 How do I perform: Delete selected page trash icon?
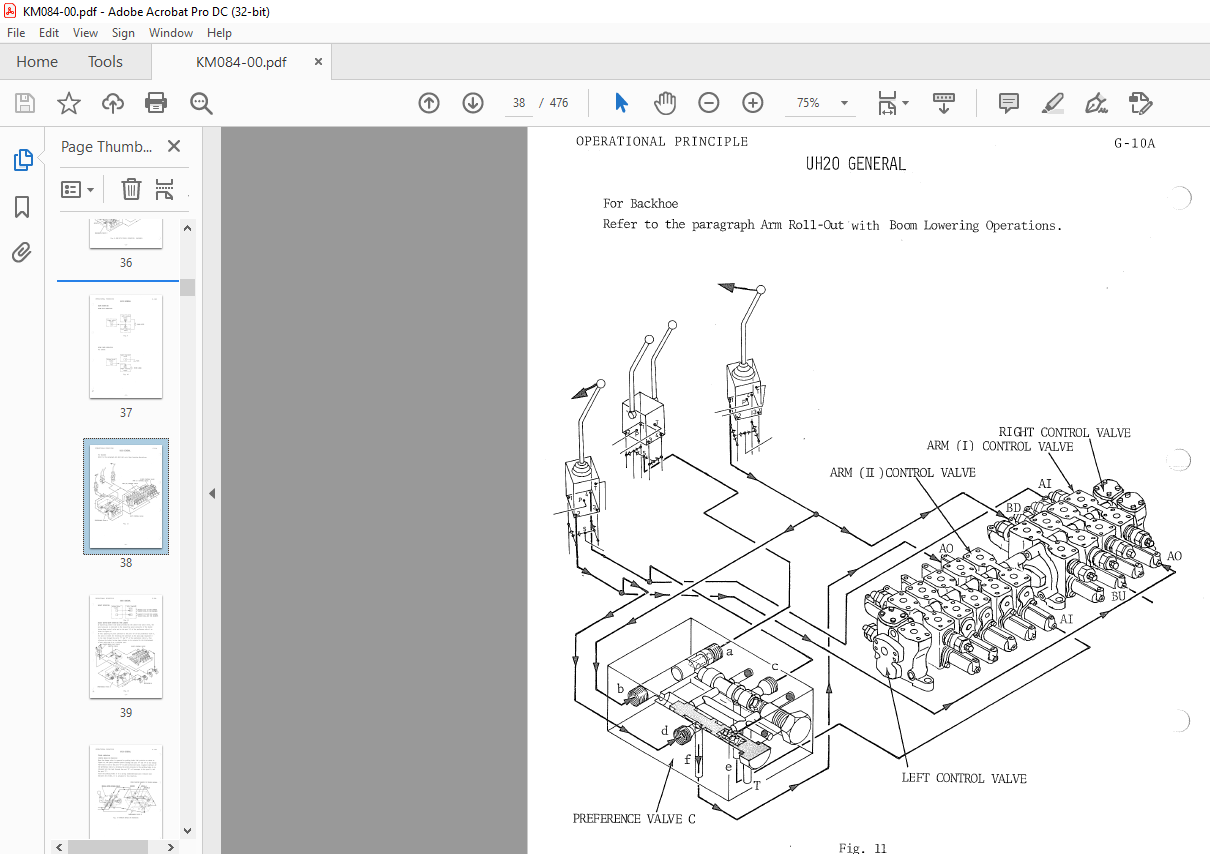tap(132, 189)
